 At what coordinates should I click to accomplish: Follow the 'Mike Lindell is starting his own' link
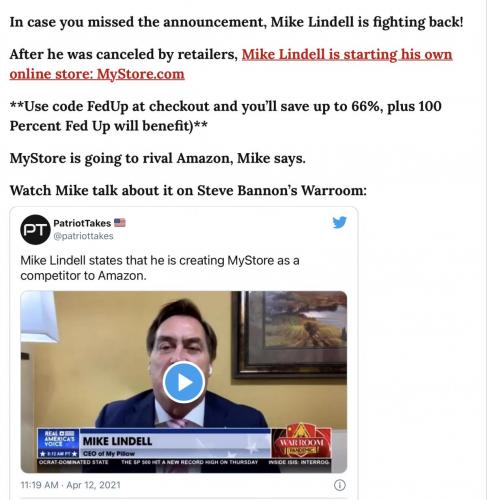tap(347, 54)
